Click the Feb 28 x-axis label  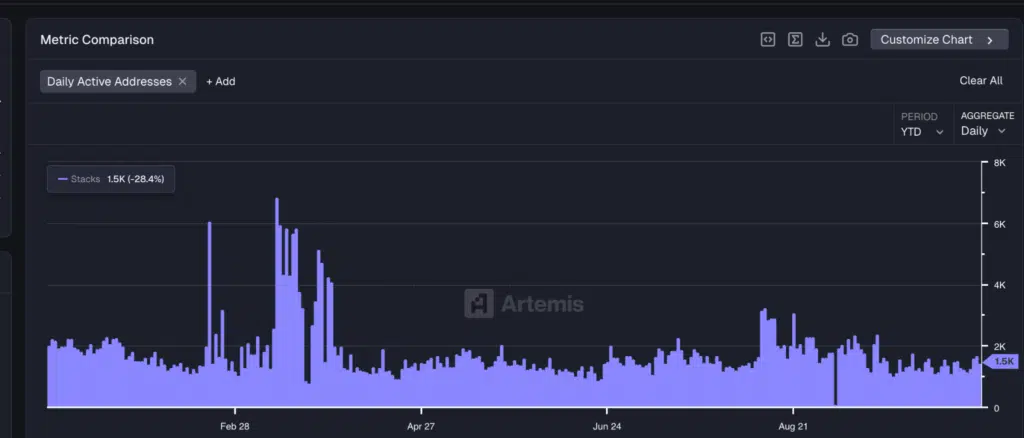coord(235,426)
